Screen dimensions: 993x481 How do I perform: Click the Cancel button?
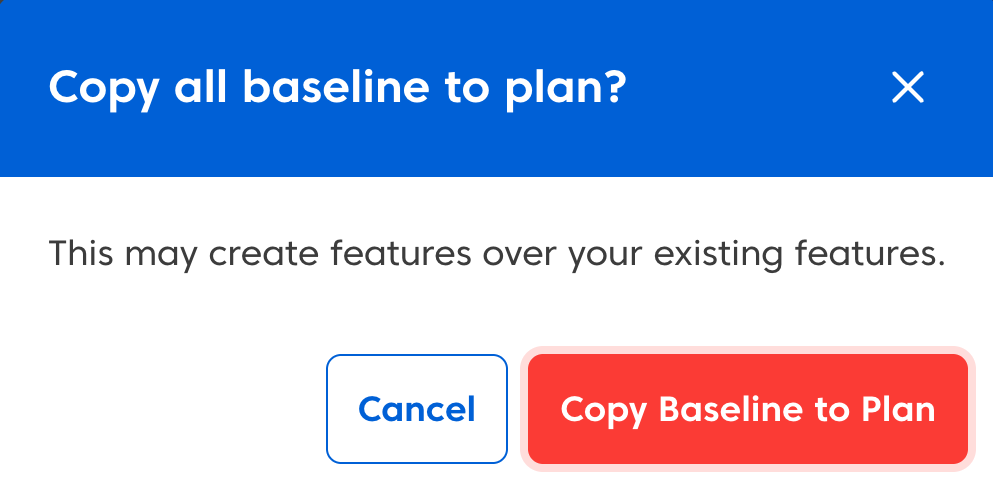tap(417, 409)
